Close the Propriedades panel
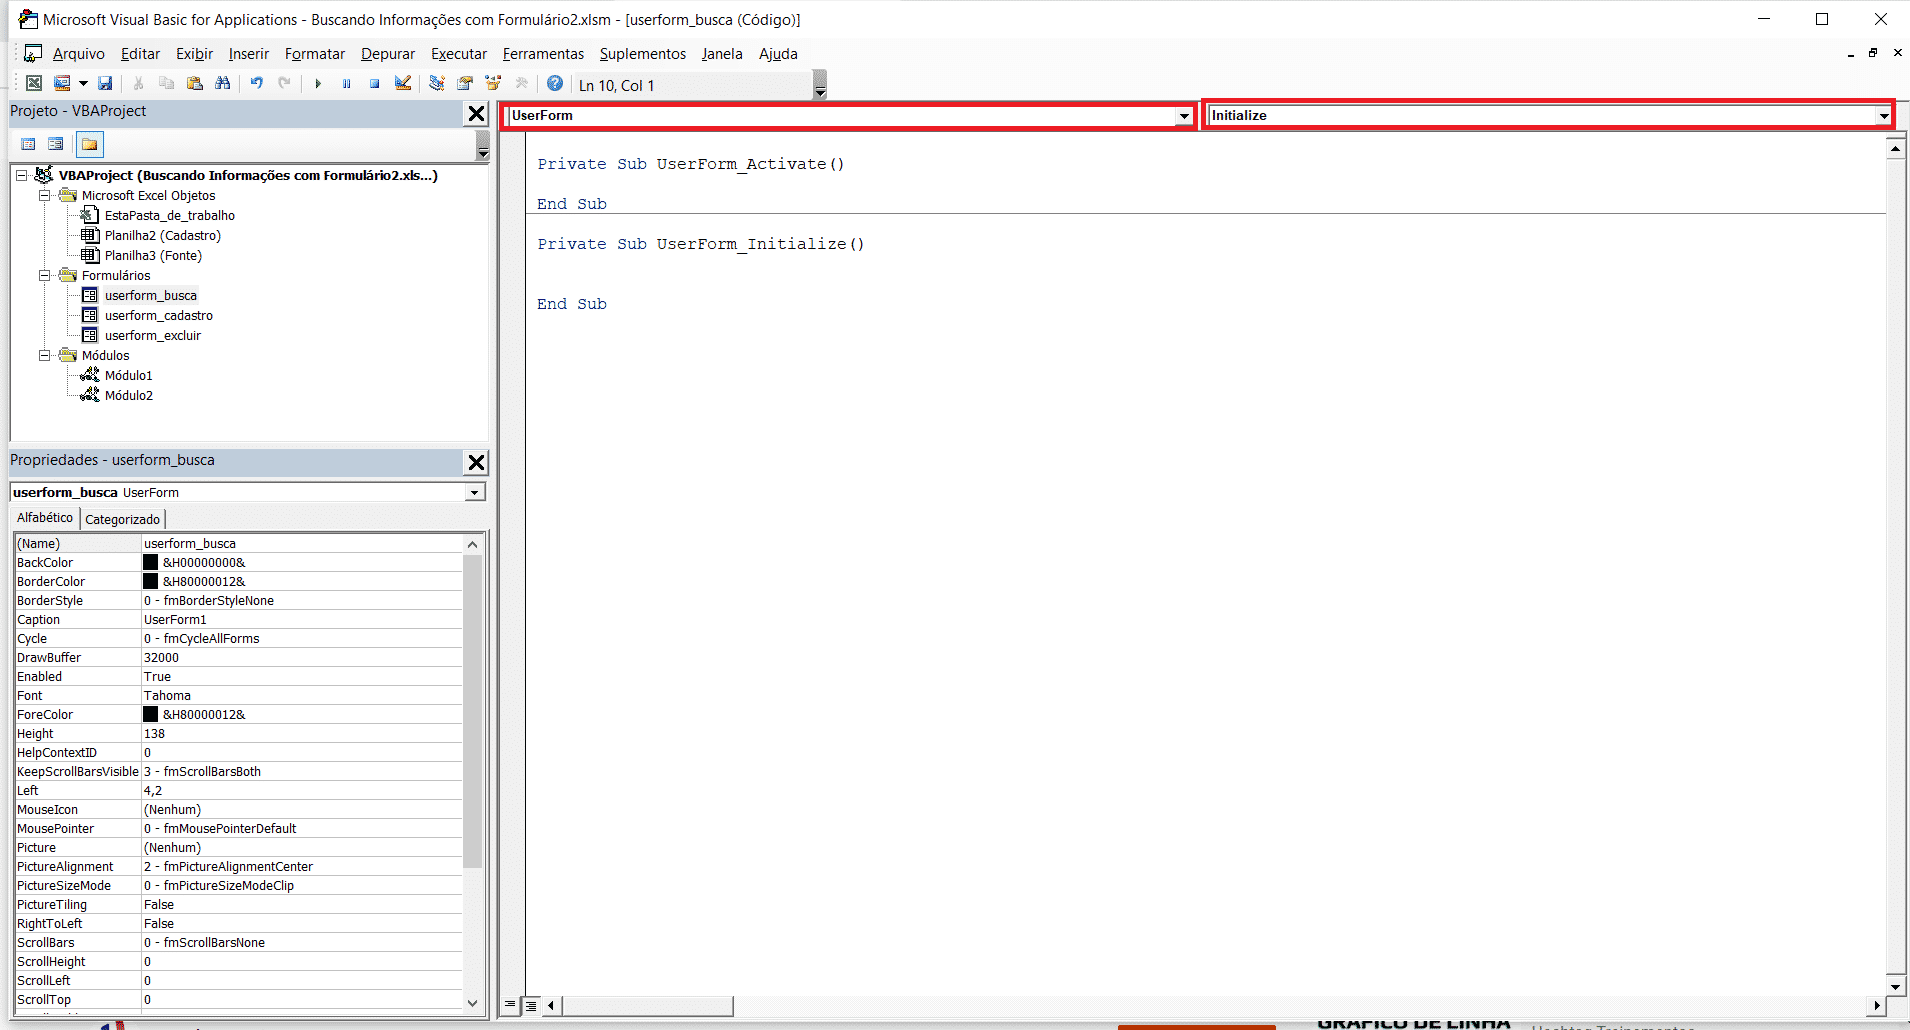The image size is (1910, 1030). [476, 462]
